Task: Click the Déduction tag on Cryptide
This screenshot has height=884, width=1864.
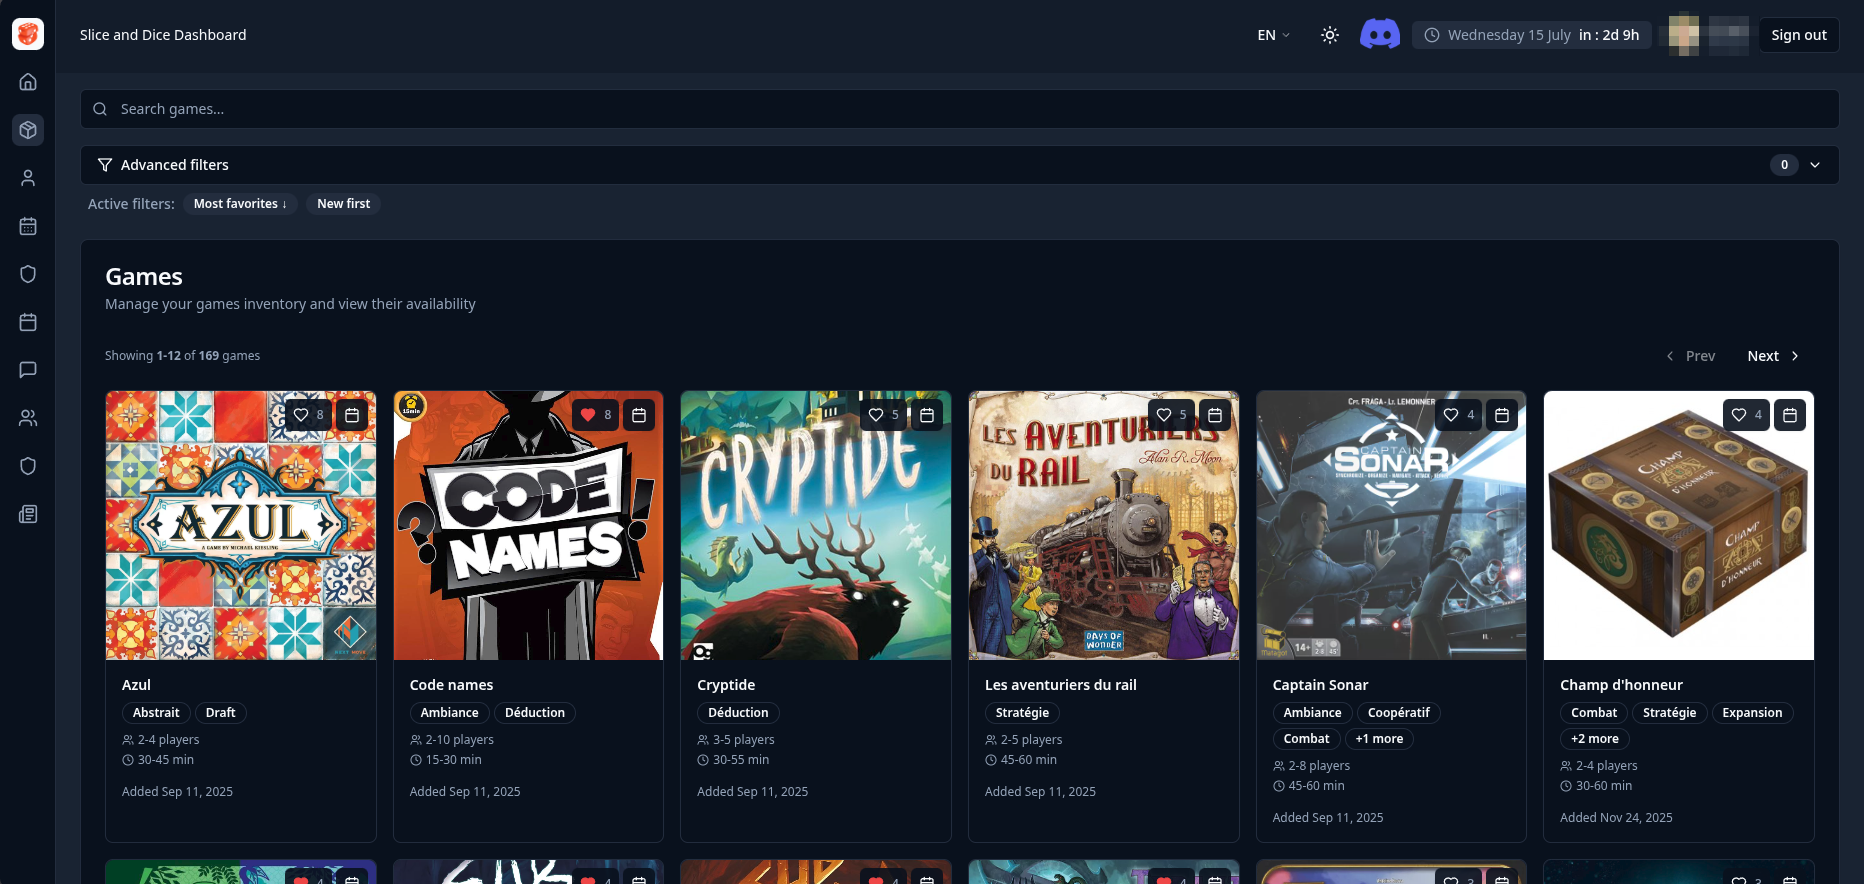Action: tap(738, 713)
